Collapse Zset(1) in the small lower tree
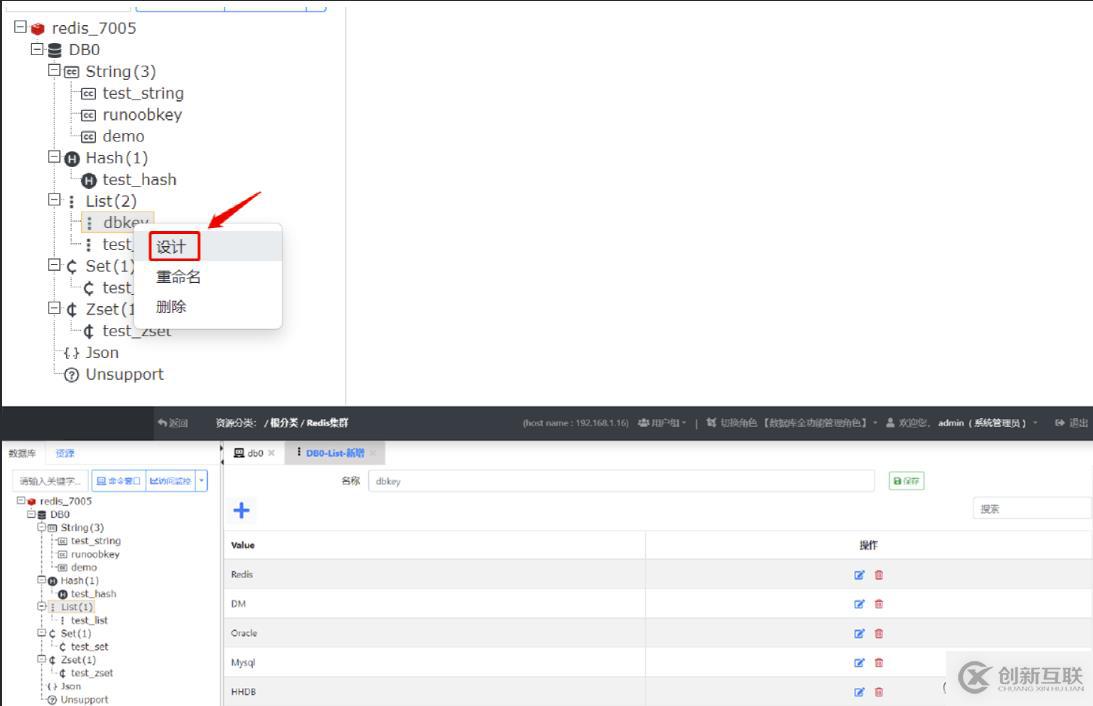Viewport: 1093px width, 706px height. [x=42, y=659]
